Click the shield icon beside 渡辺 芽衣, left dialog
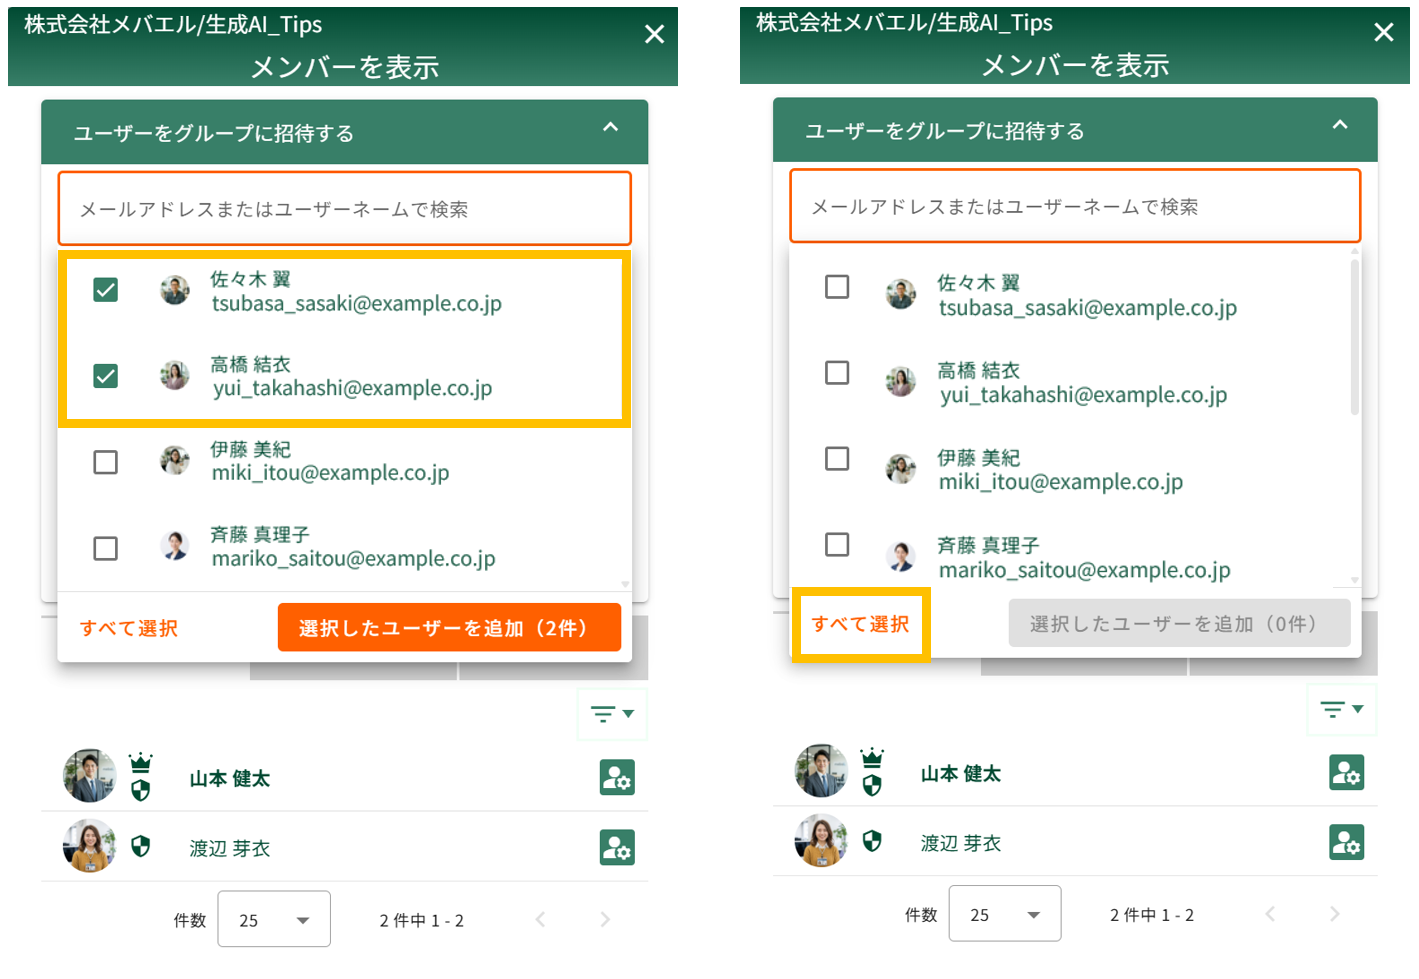This screenshot has height=979, width=1419. (141, 847)
